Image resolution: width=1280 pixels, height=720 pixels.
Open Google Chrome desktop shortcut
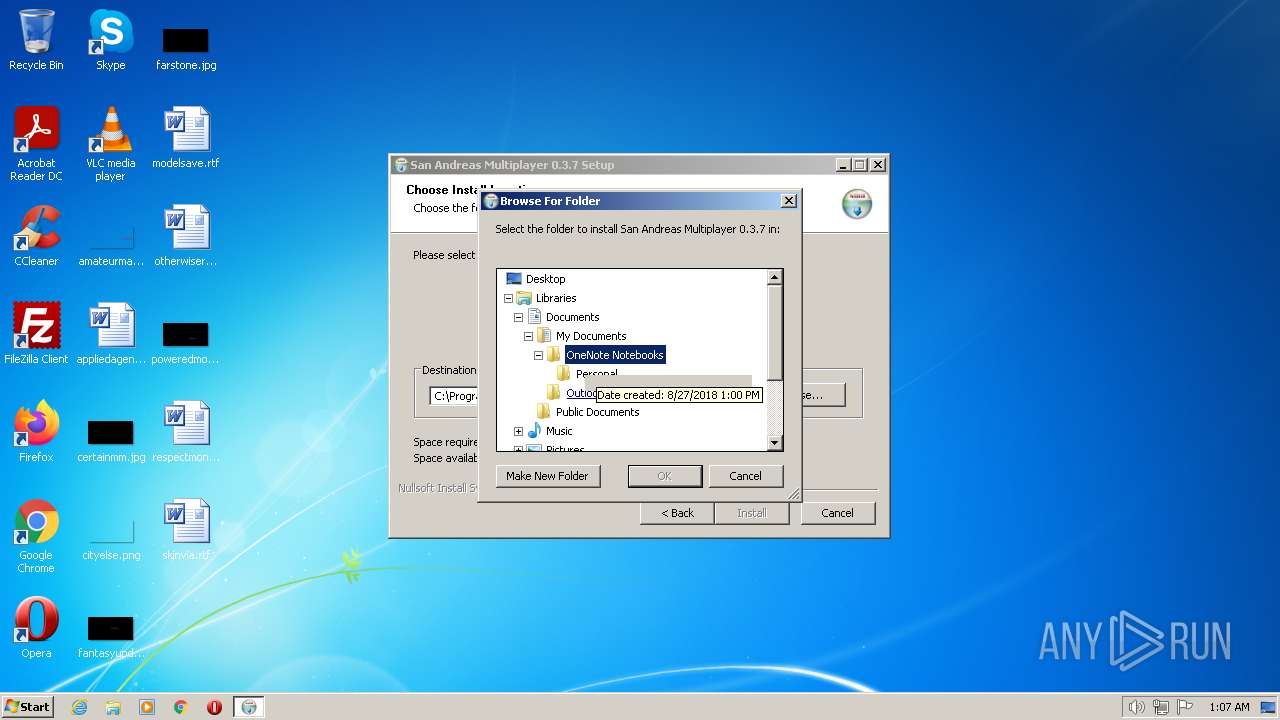(x=36, y=536)
